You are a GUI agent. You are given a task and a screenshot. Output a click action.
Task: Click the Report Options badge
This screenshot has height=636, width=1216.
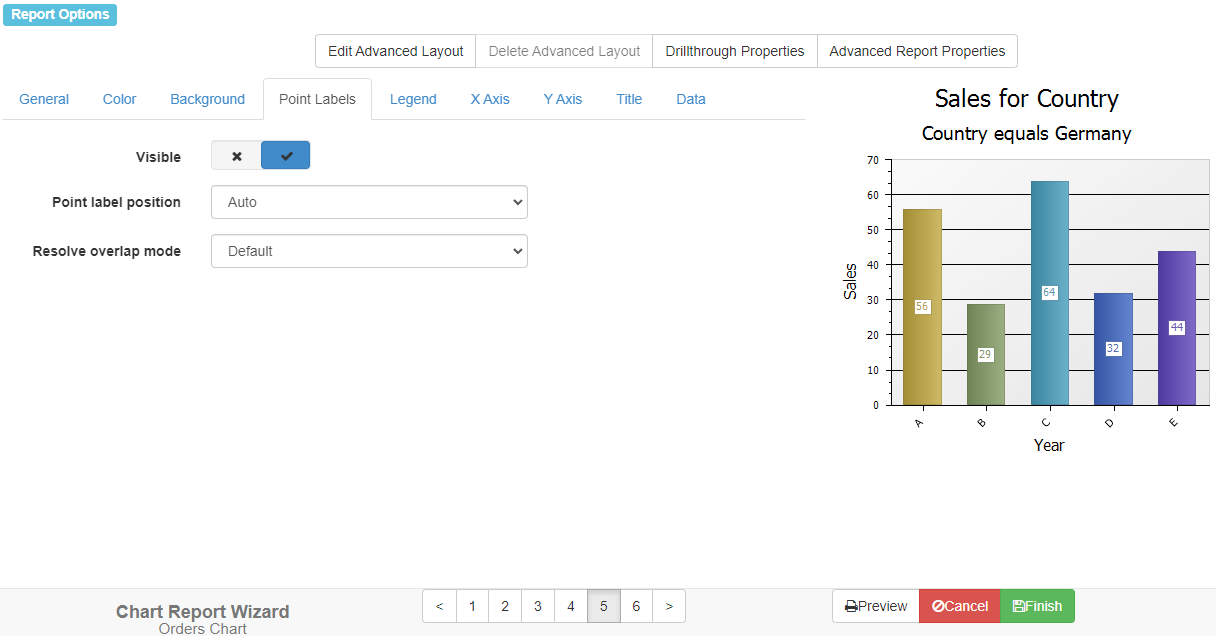coord(60,15)
